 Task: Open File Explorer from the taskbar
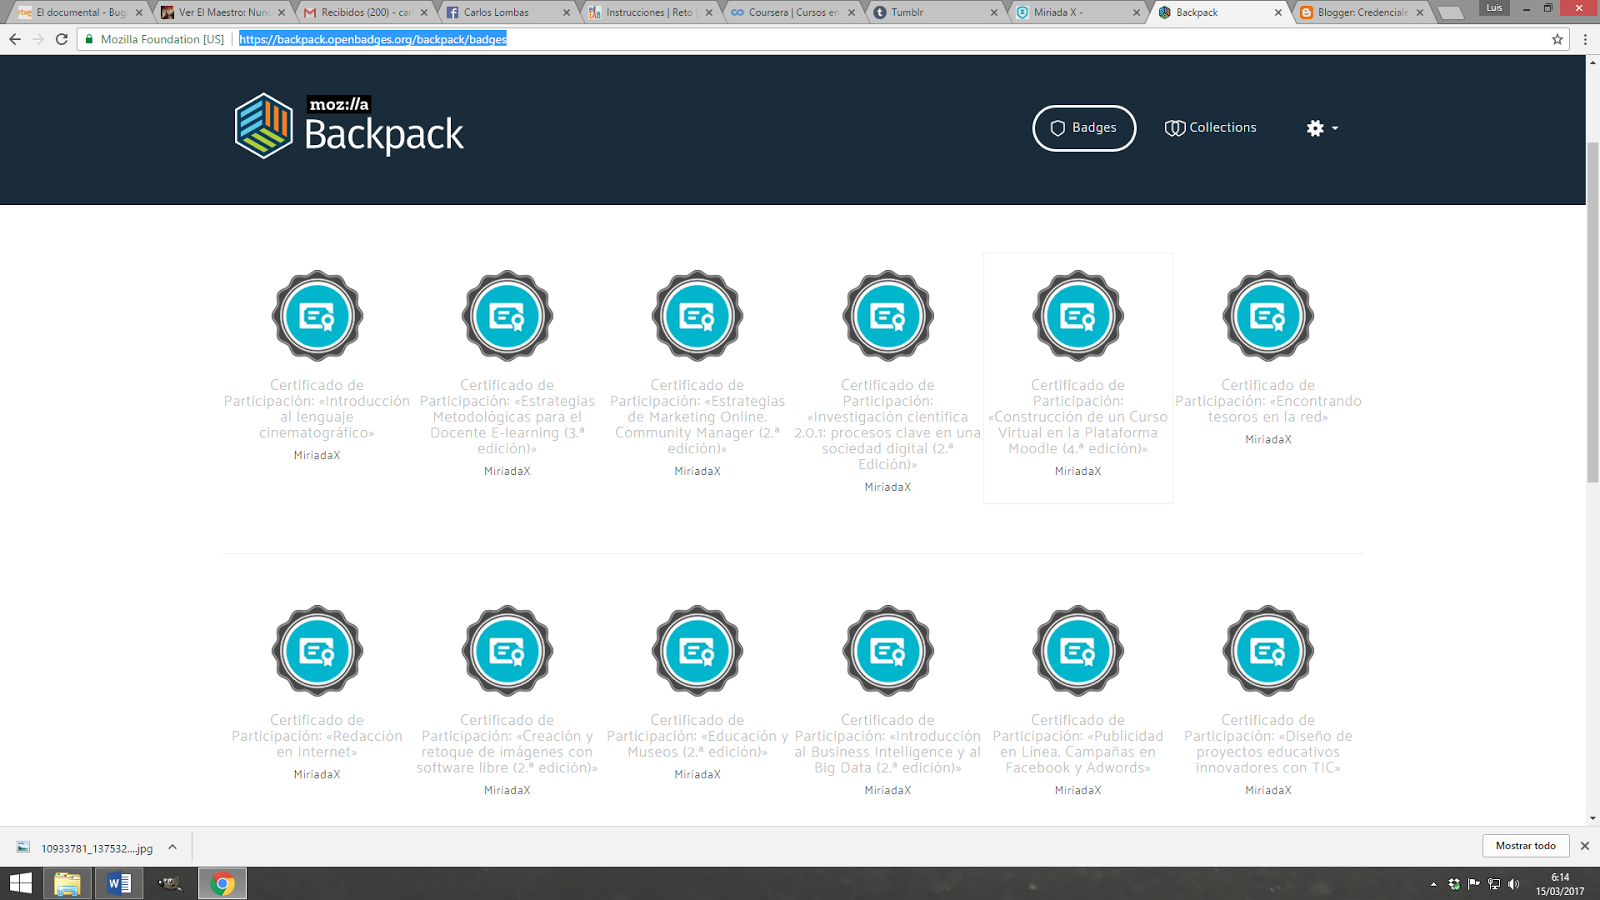(x=67, y=883)
